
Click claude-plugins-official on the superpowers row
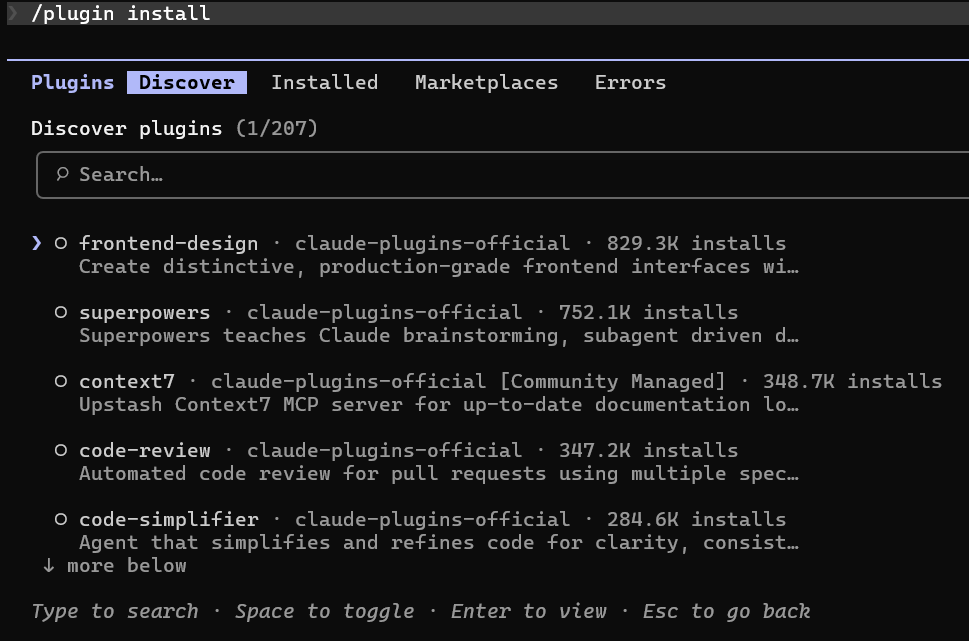click(384, 313)
